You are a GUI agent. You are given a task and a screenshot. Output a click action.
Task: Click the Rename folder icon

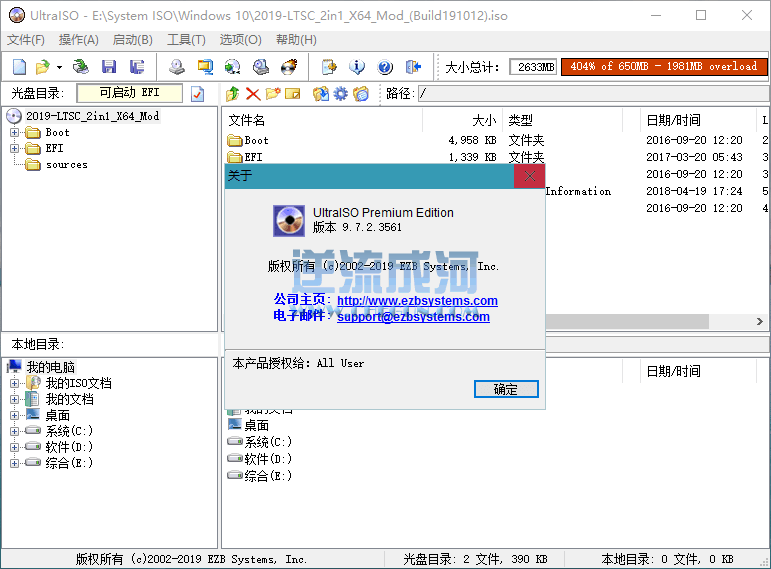click(293, 93)
